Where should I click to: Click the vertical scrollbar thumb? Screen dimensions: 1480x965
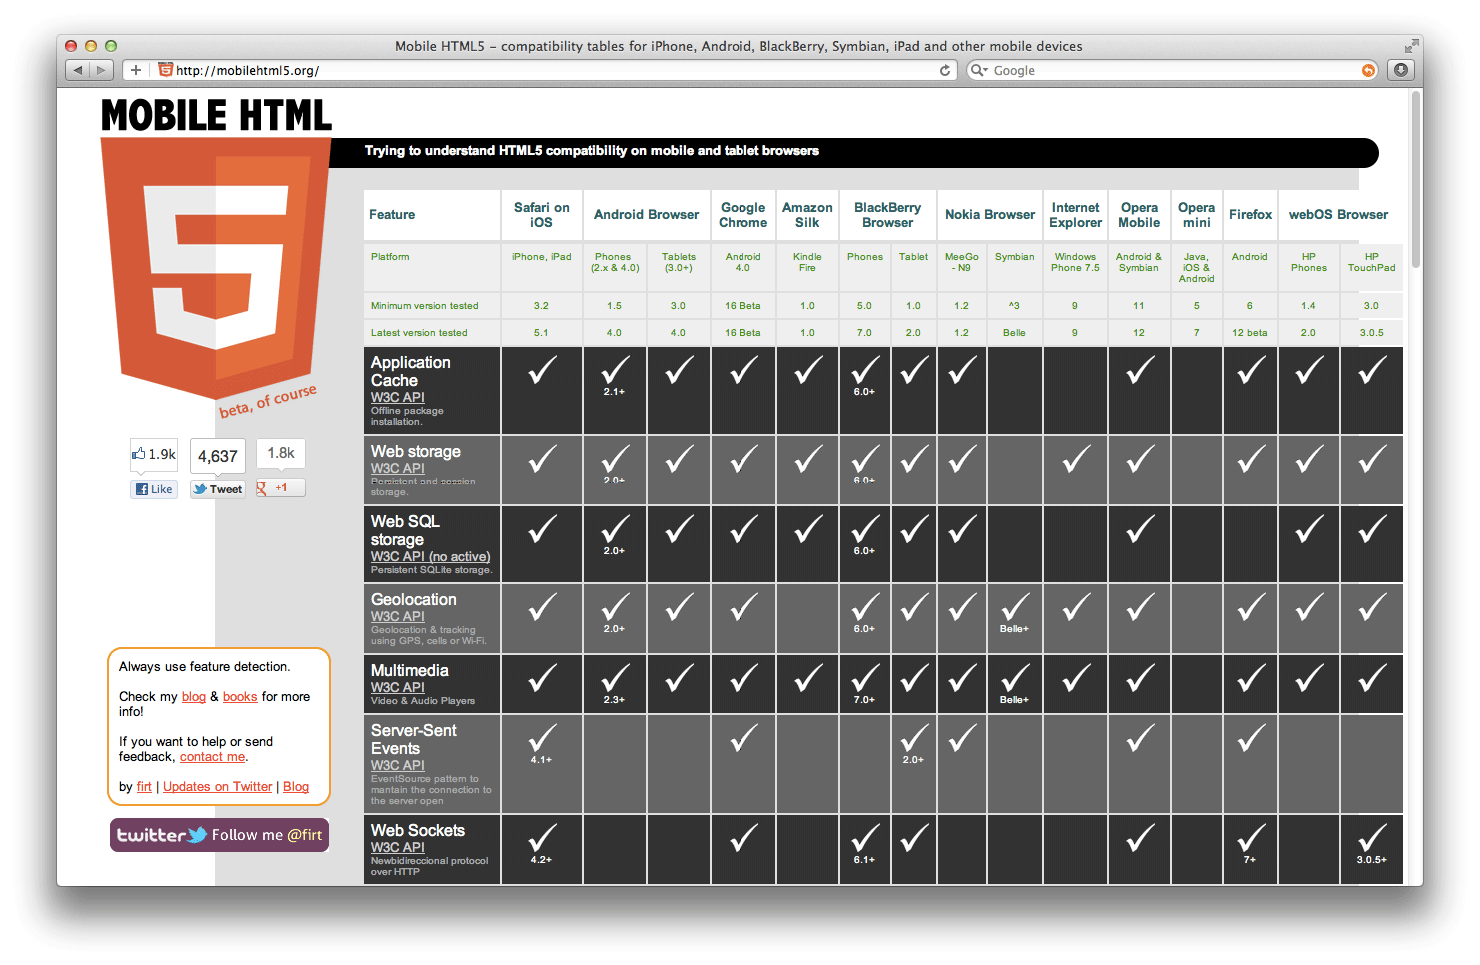[x=1415, y=179]
